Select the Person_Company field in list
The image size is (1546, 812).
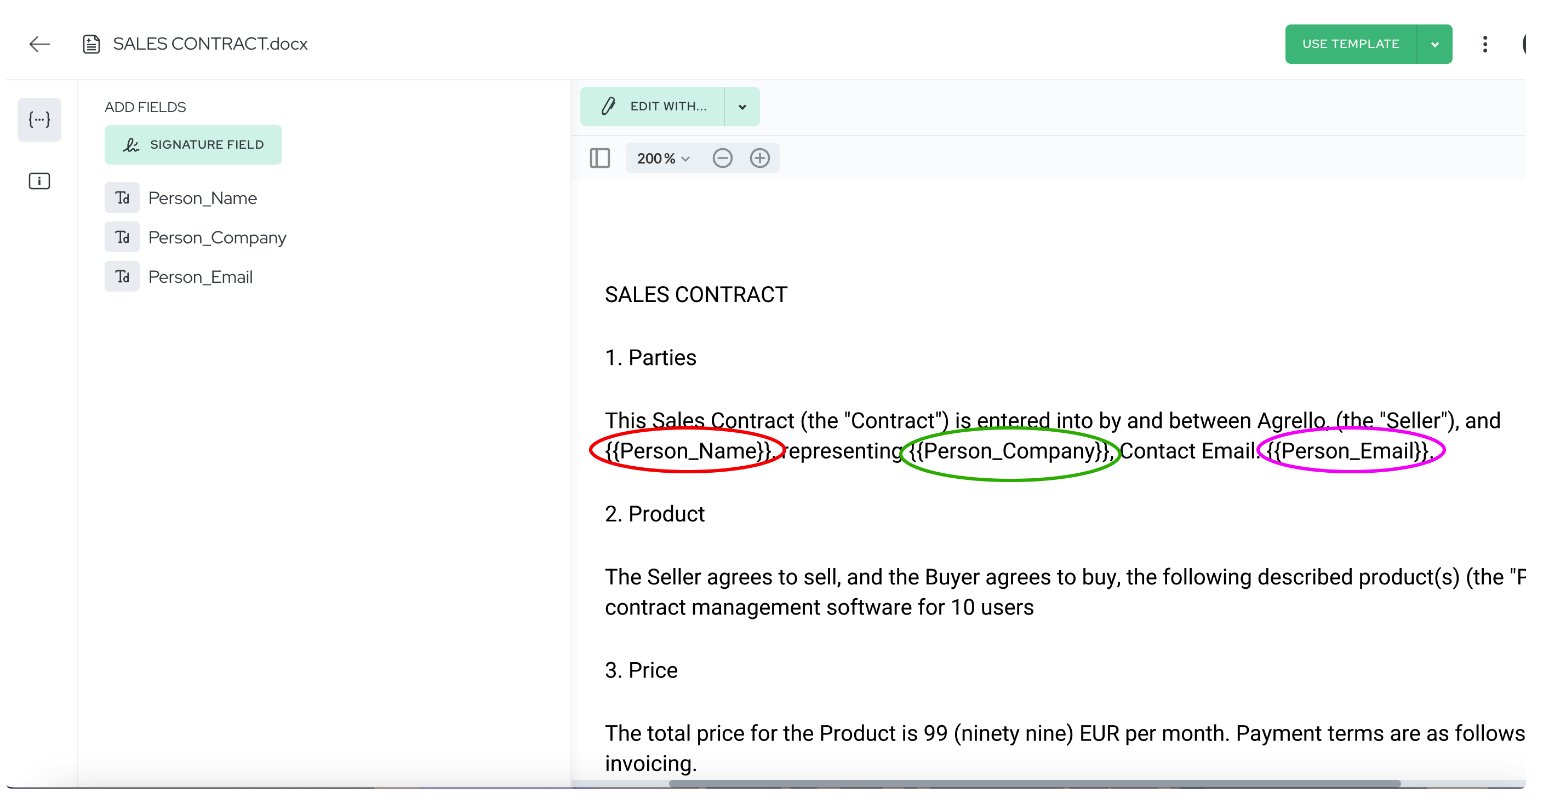[x=217, y=237]
